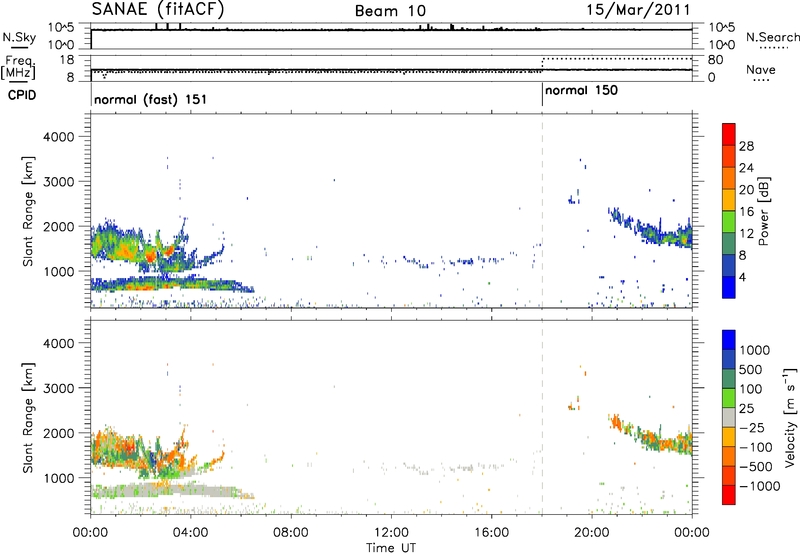Click the '4000' tick on power panel

coord(59,137)
